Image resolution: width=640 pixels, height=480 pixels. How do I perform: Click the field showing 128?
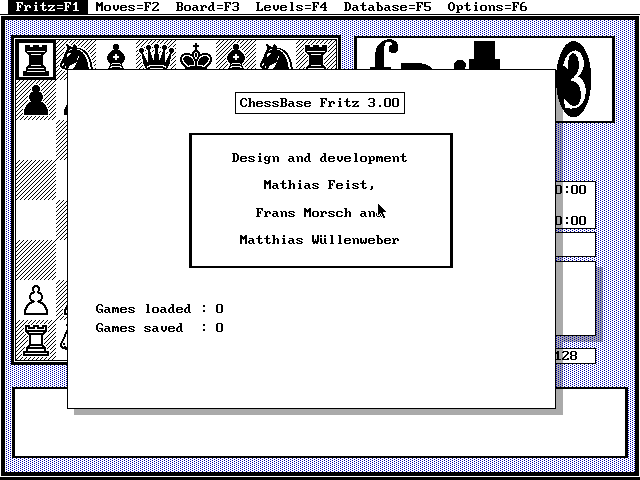tap(576, 356)
